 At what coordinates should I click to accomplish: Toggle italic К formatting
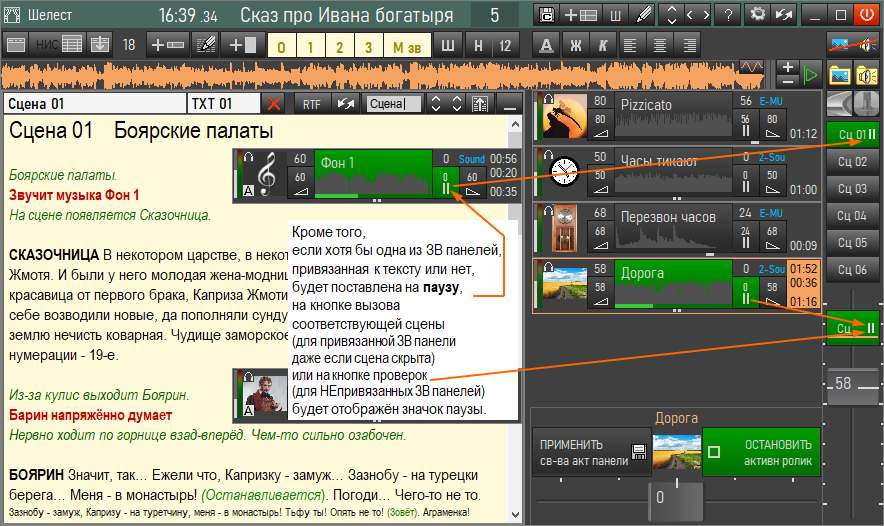pyautogui.click(x=603, y=45)
